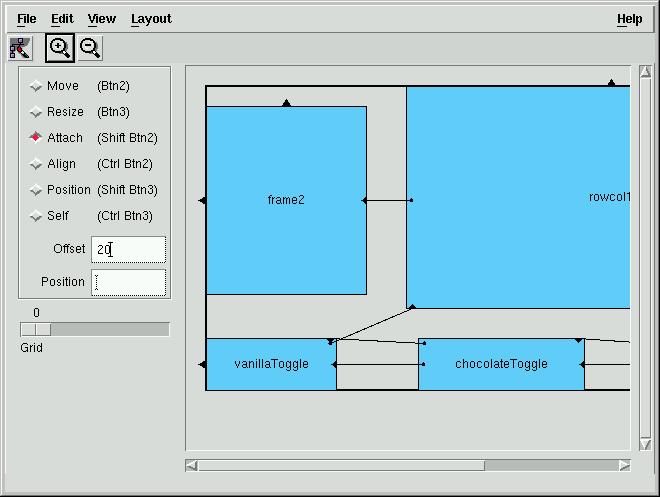Click the zoom in magnifier icon
Viewport: 660px width, 497px height.
tap(60, 48)
